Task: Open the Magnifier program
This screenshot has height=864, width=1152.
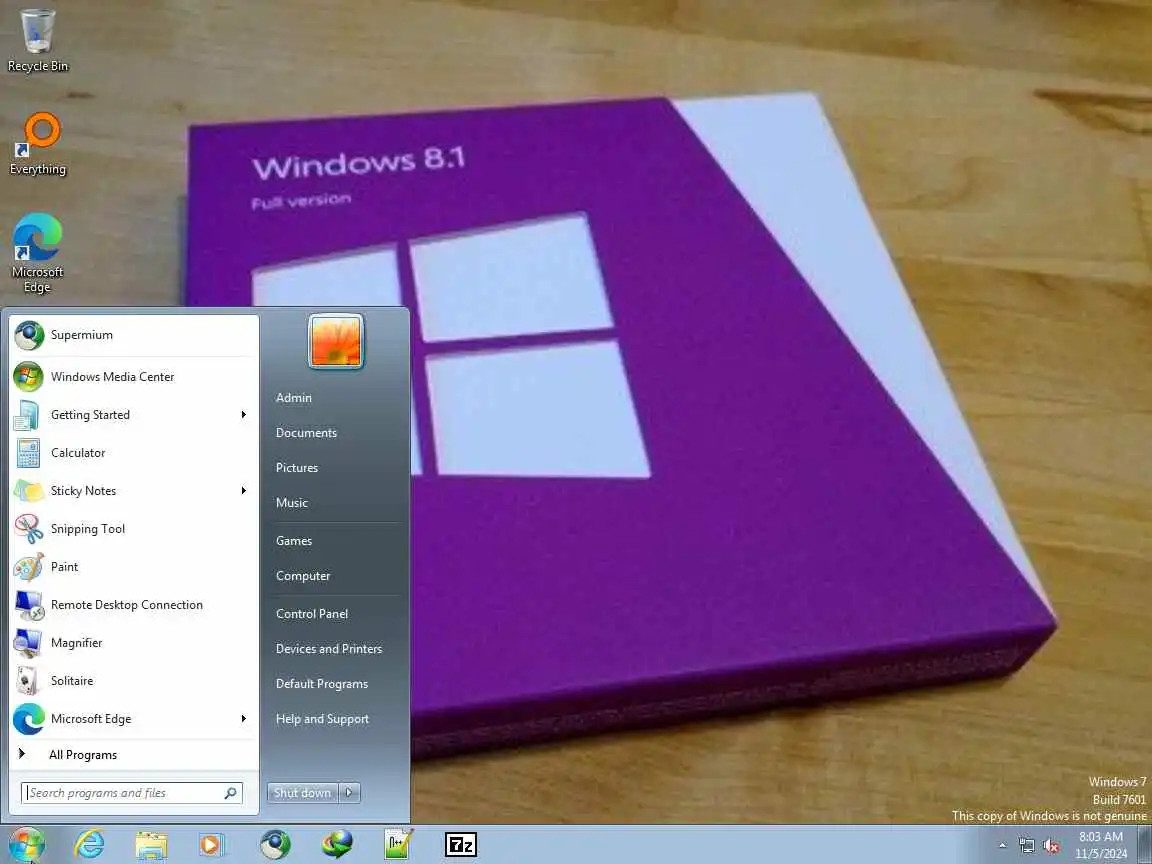Action: (134, 643)
